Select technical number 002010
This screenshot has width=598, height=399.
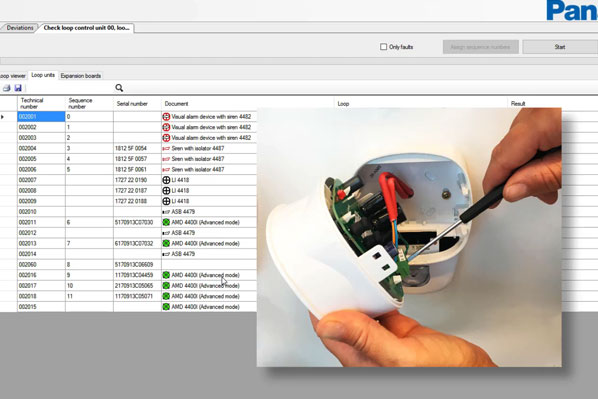click(27, 212)
